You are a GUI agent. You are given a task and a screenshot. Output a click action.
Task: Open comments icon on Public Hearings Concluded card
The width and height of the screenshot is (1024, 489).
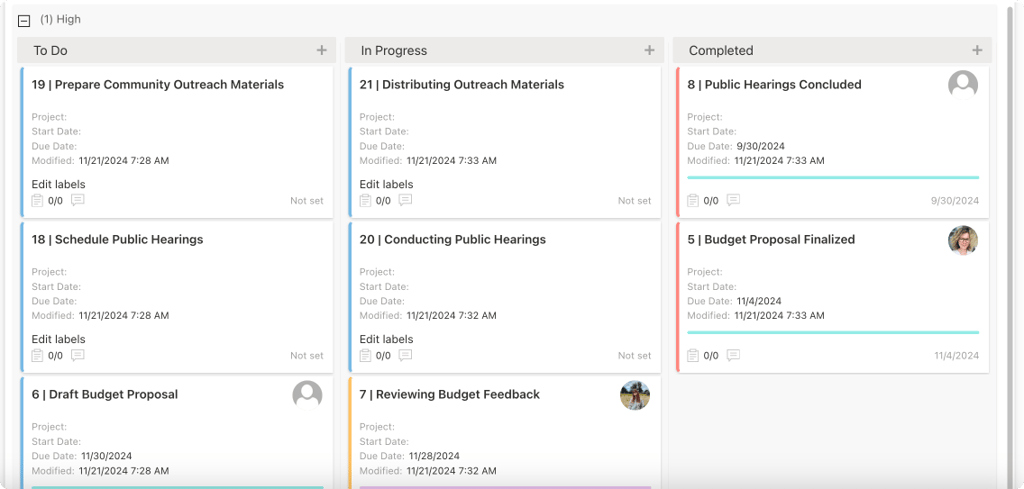pyautogui.click(x=733, y=200)
